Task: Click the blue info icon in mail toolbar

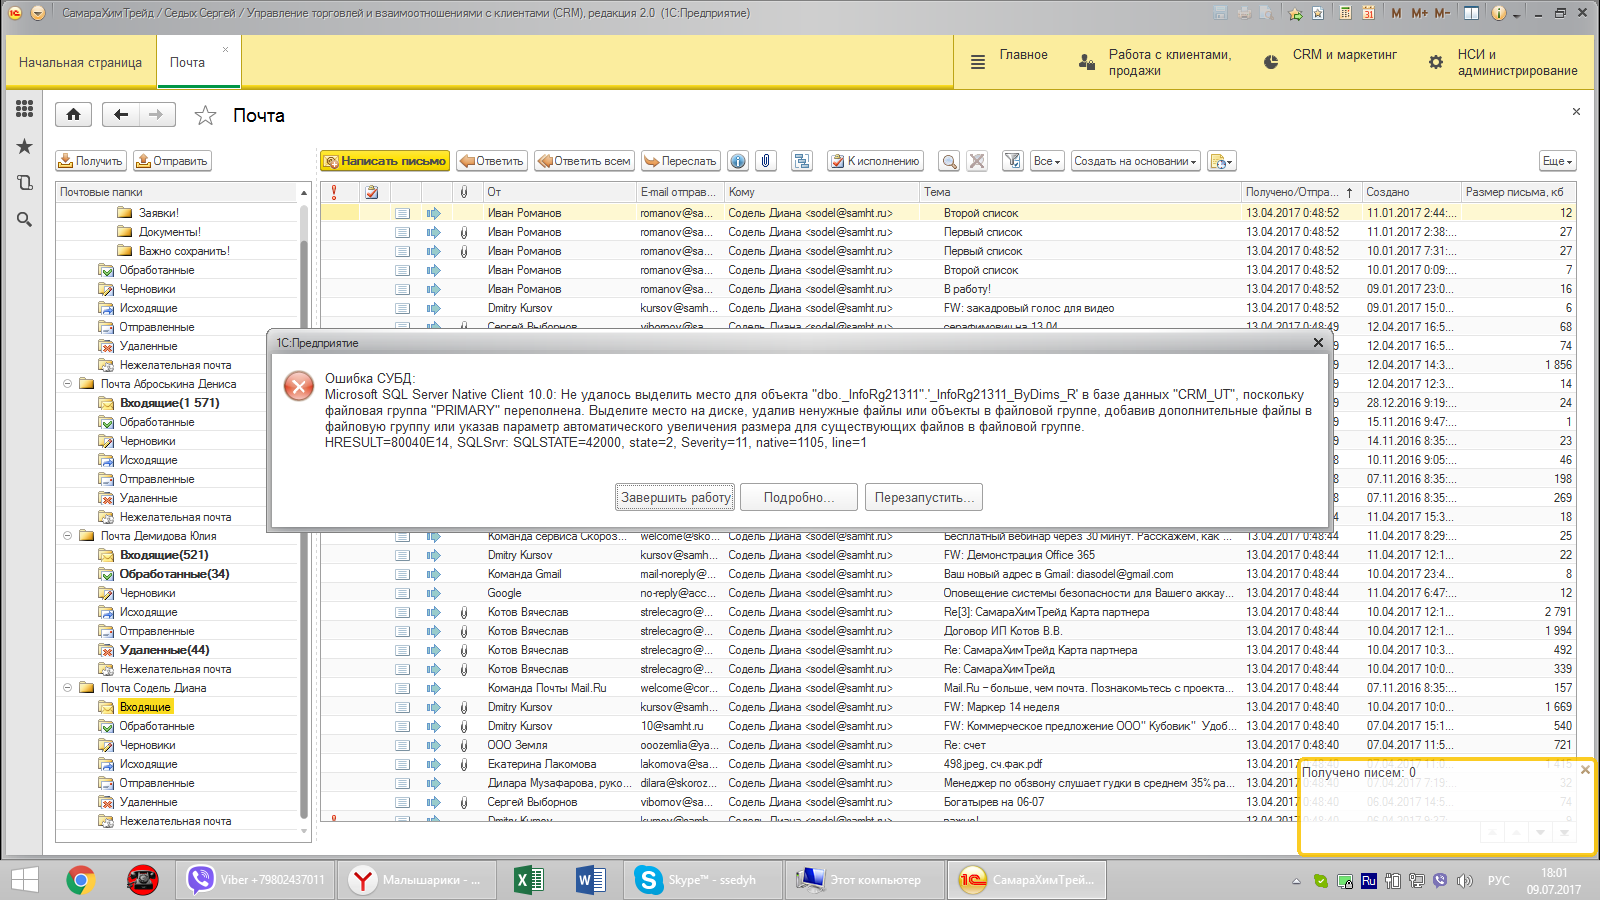Action: click(738, 161)
